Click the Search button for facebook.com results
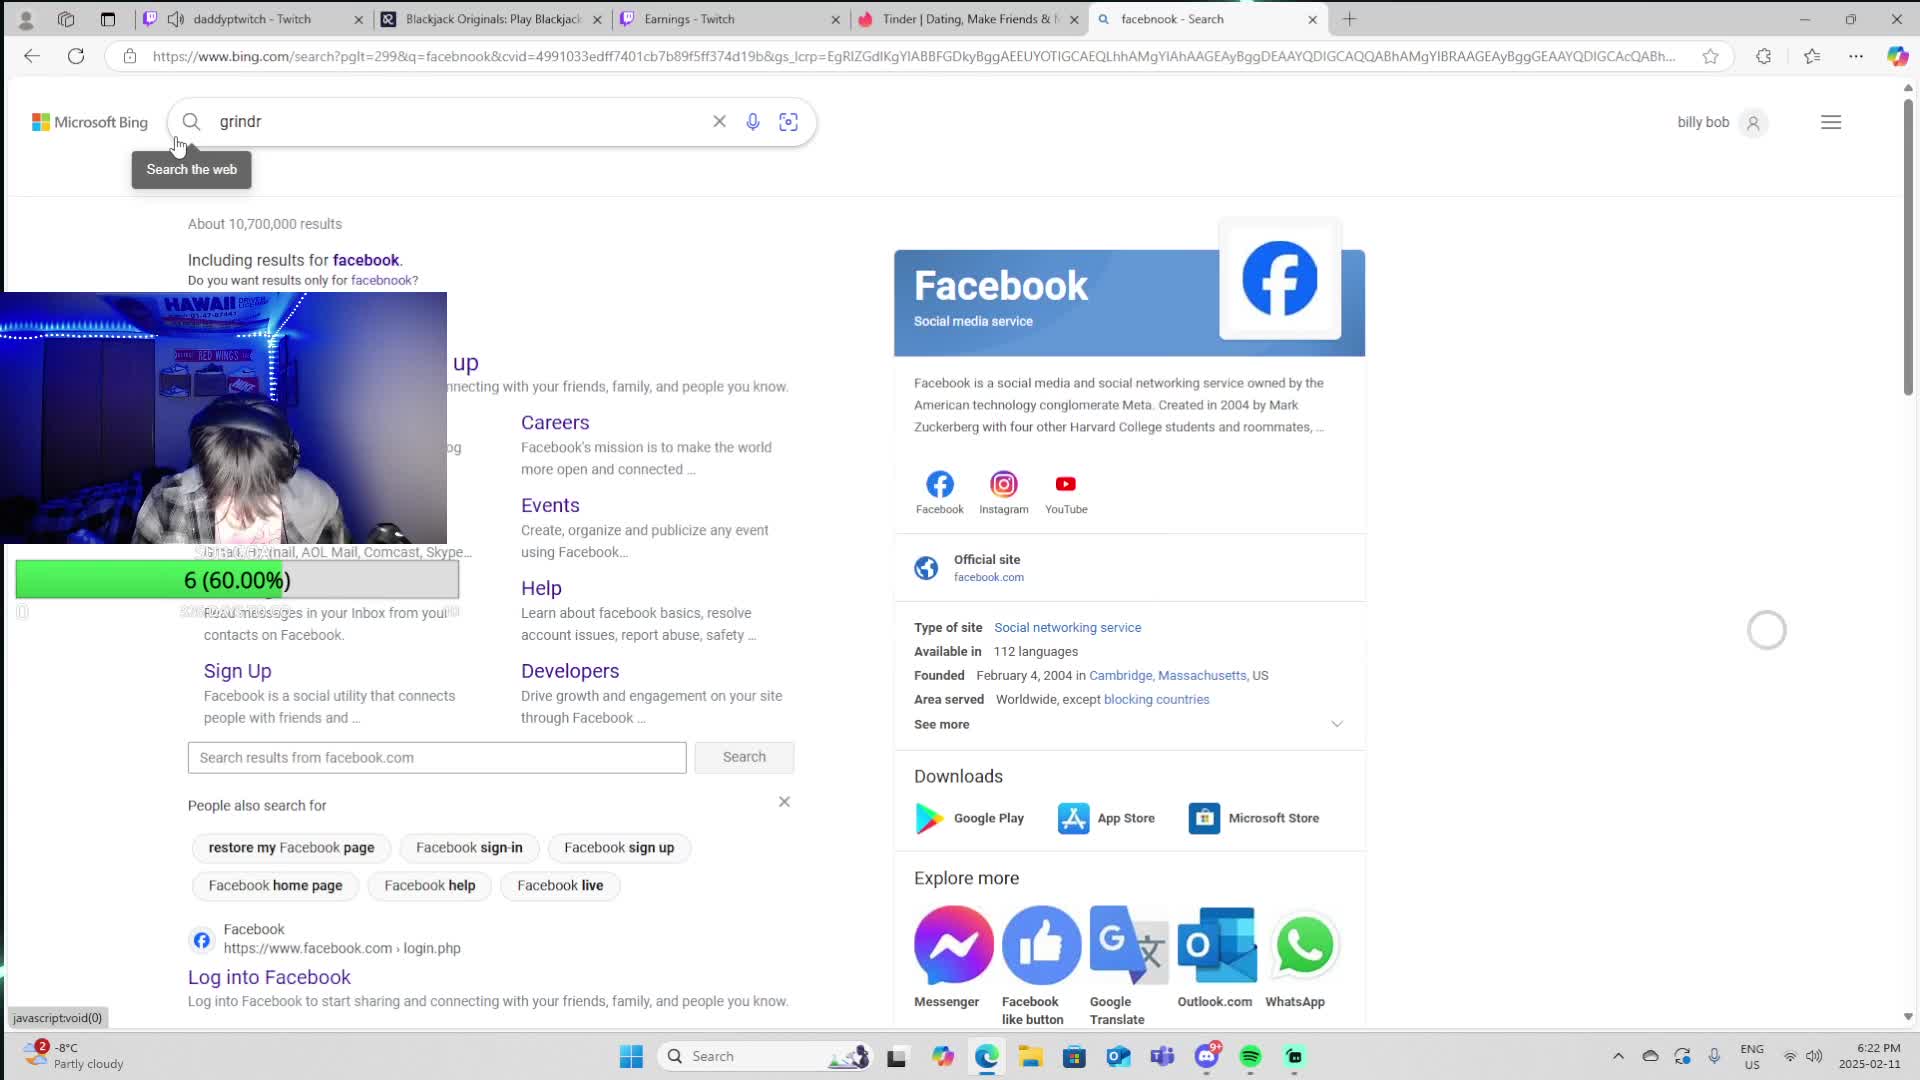 click(x=744, y=757)
